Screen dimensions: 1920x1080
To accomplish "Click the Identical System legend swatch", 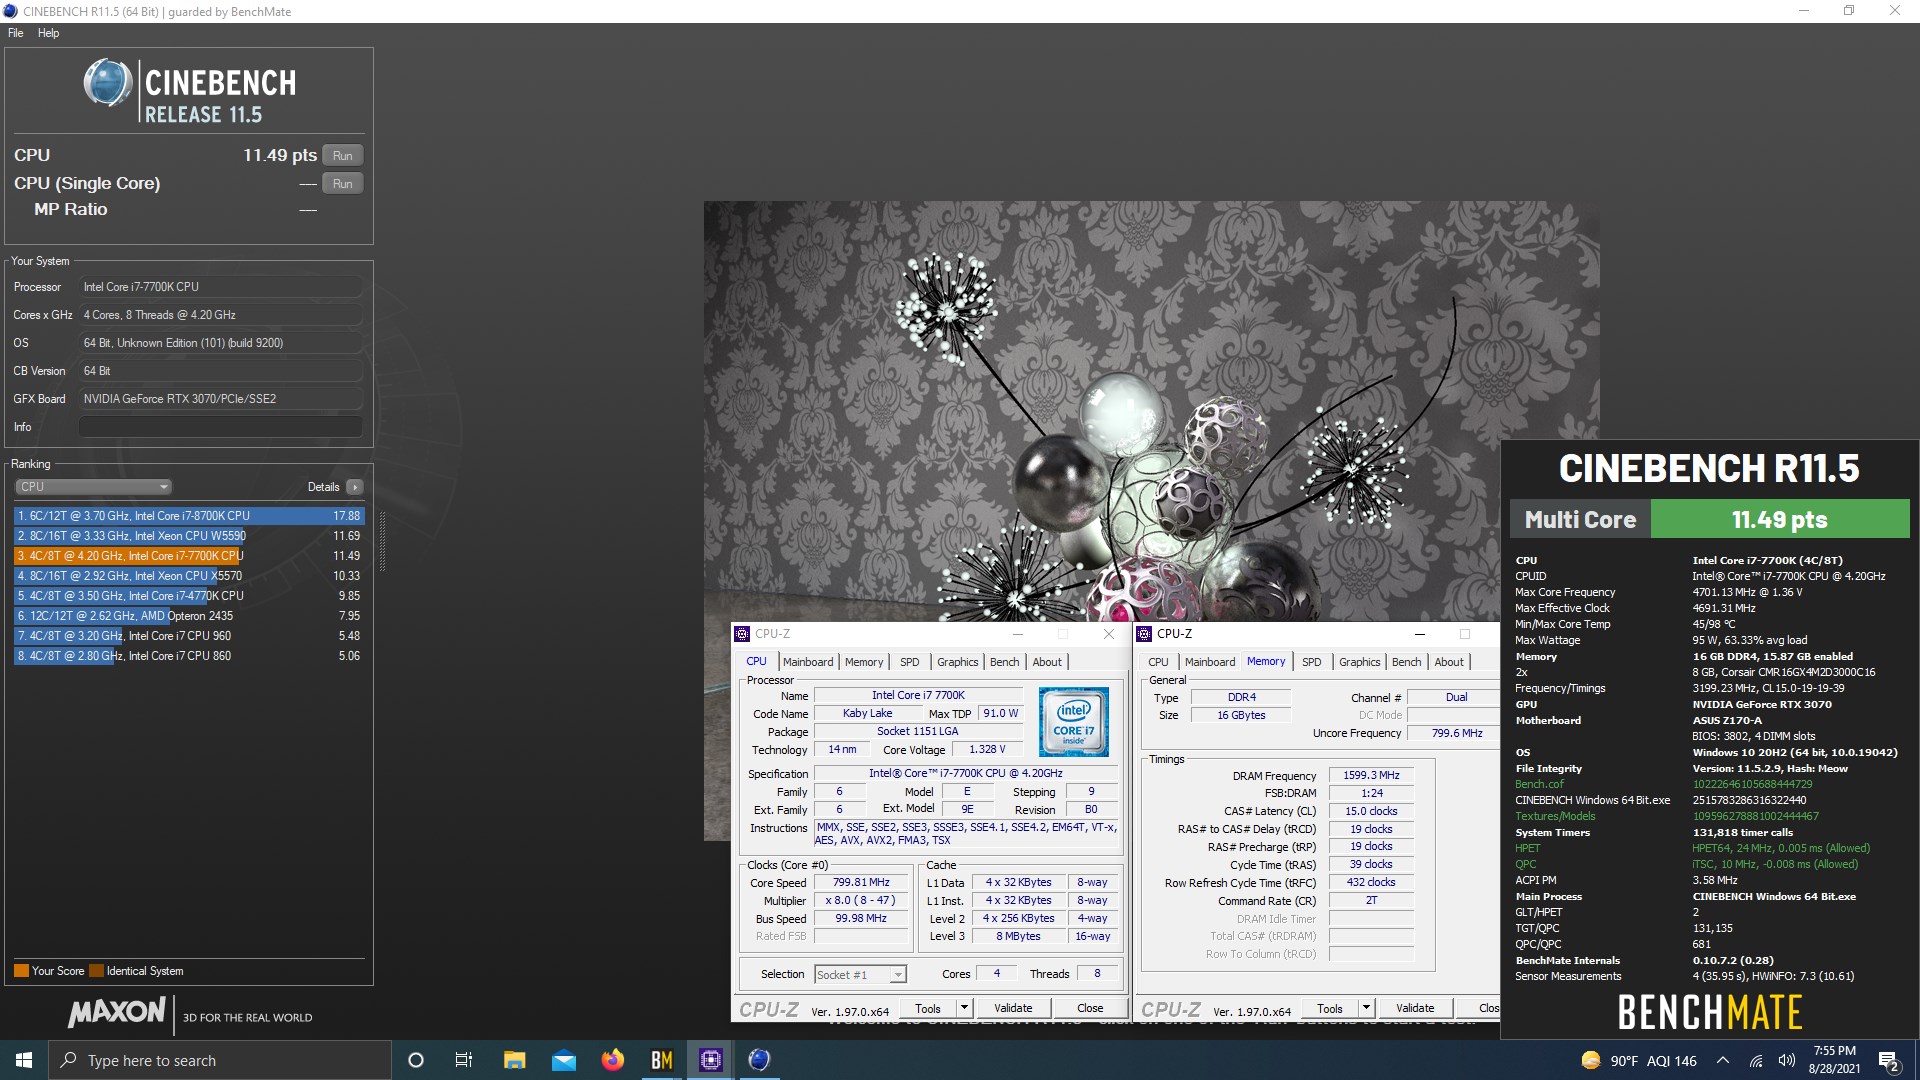I will click(x=96, y=971).
